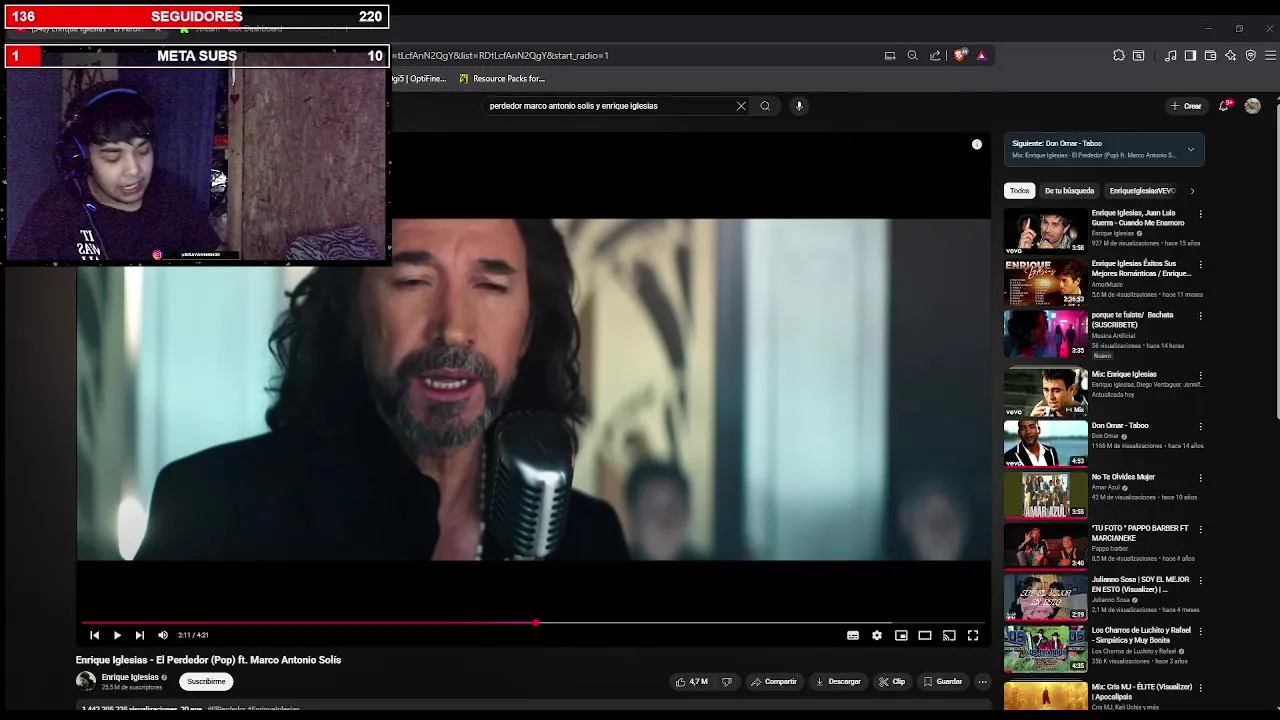Open Brave Wallet icon
Screen dimensions: 1280x720
click(x=1210, y=56)
